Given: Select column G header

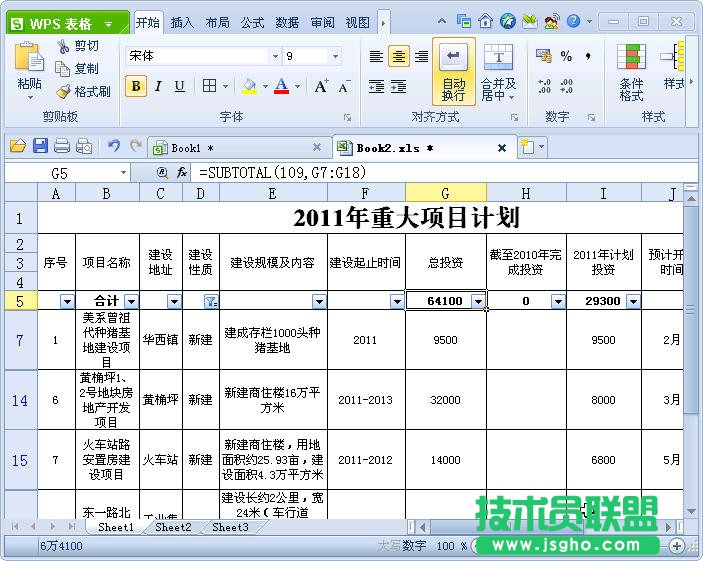Looking at the screenshot, I should point(446,193).
